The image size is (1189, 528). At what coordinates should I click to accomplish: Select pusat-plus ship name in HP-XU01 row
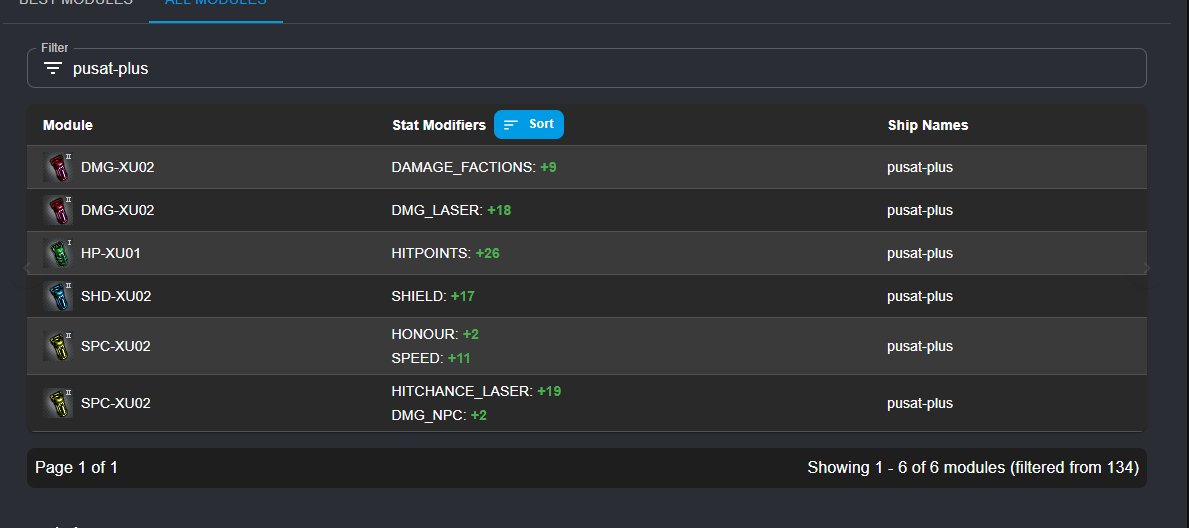pyautogui.click(x=920, y=253)
